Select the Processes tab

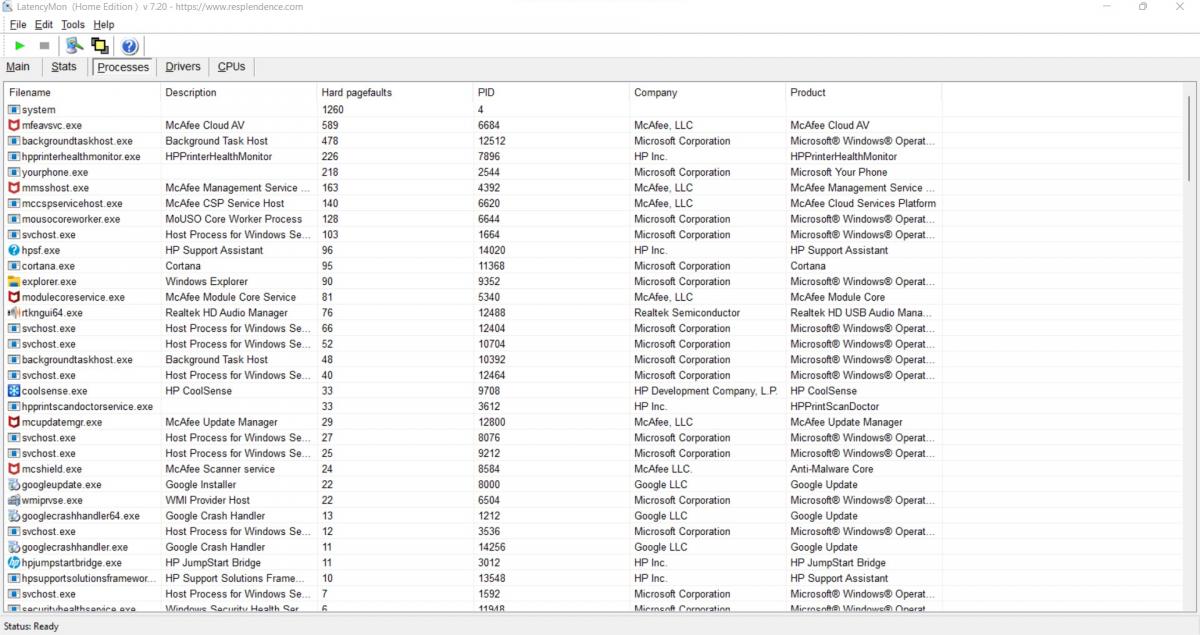pos(123,67)
